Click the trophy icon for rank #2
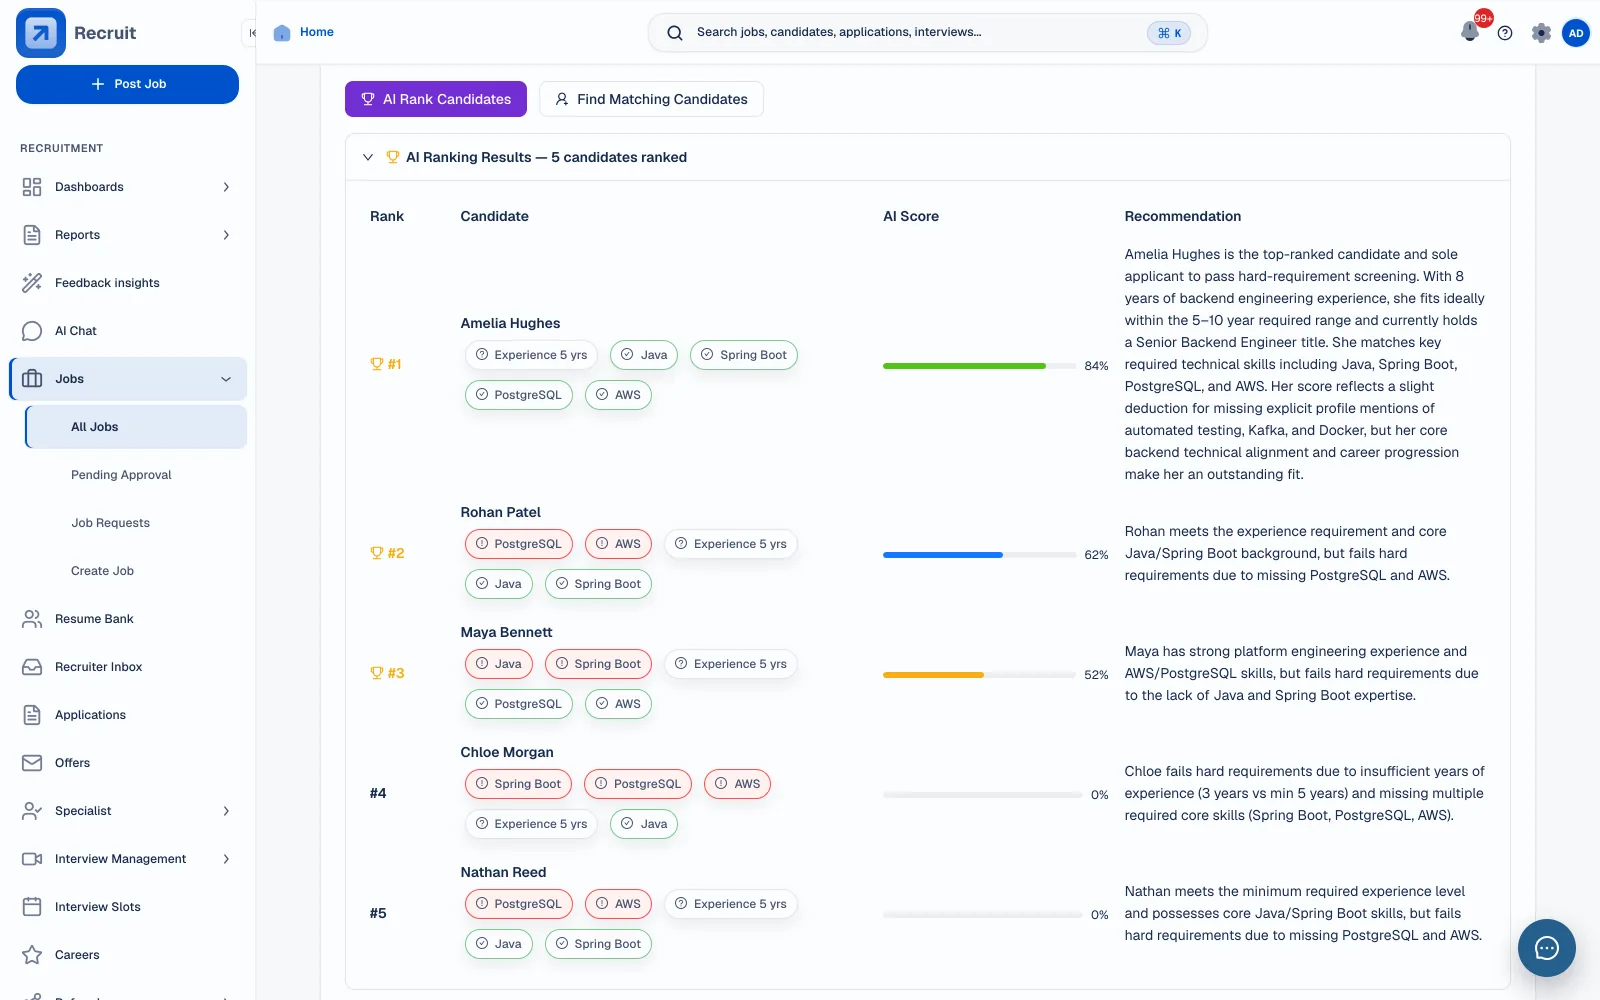The height and width of the screenshot is (1000, 1600). 377,553
